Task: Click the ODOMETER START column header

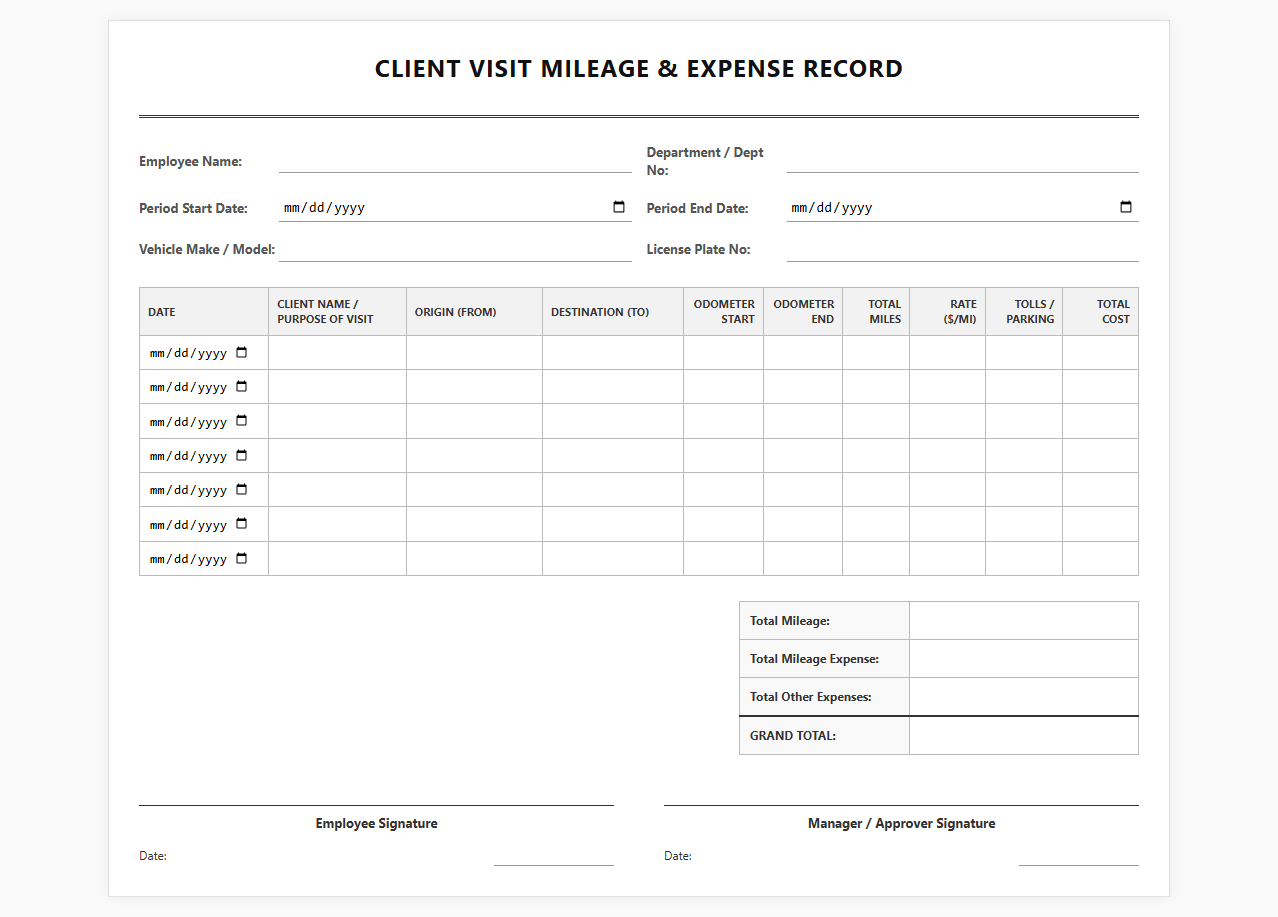Action: (x=723, y=312)
